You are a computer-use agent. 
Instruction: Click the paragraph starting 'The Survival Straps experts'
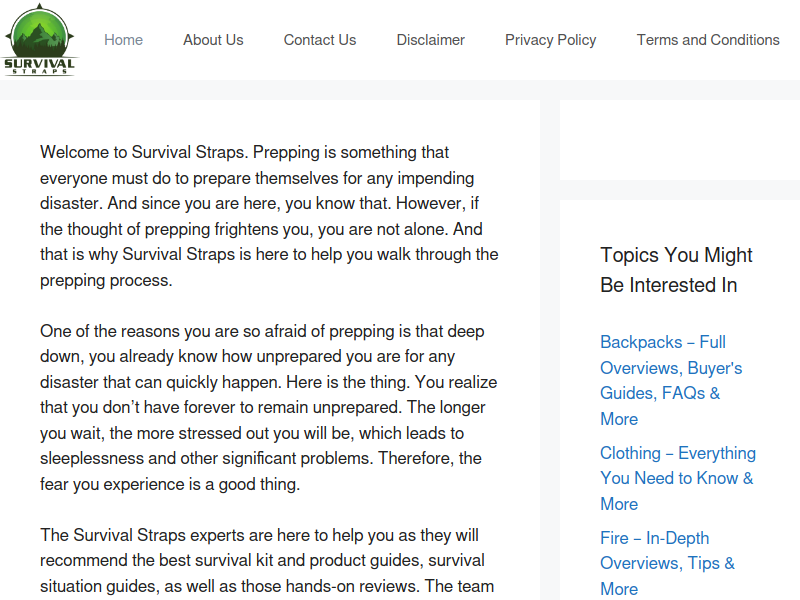pos(267,562)
